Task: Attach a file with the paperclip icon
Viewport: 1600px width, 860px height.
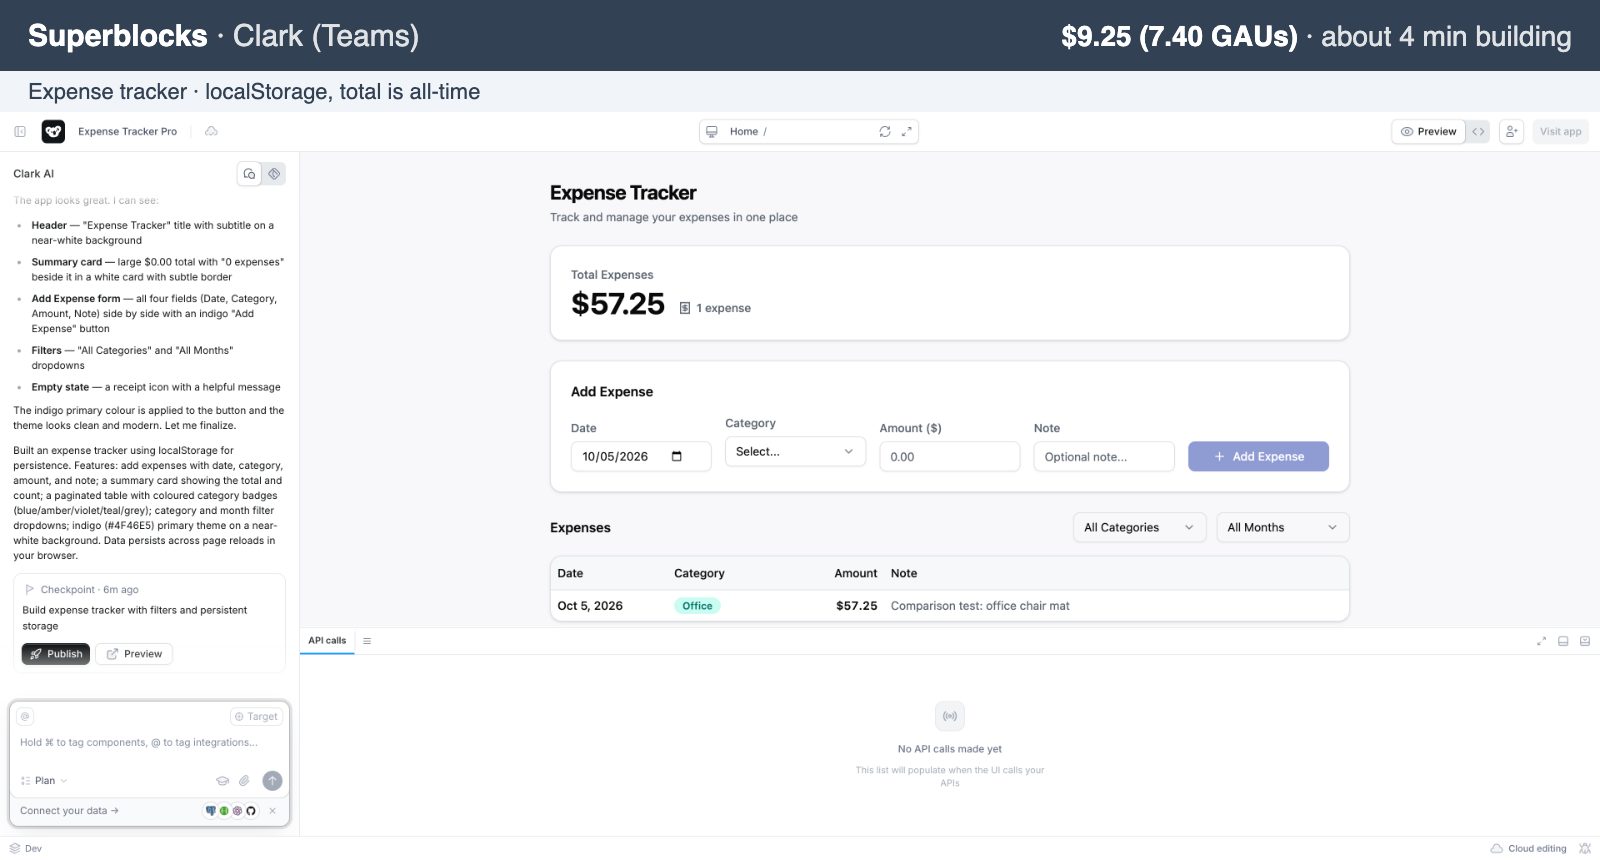Action: tap(244, 781)
